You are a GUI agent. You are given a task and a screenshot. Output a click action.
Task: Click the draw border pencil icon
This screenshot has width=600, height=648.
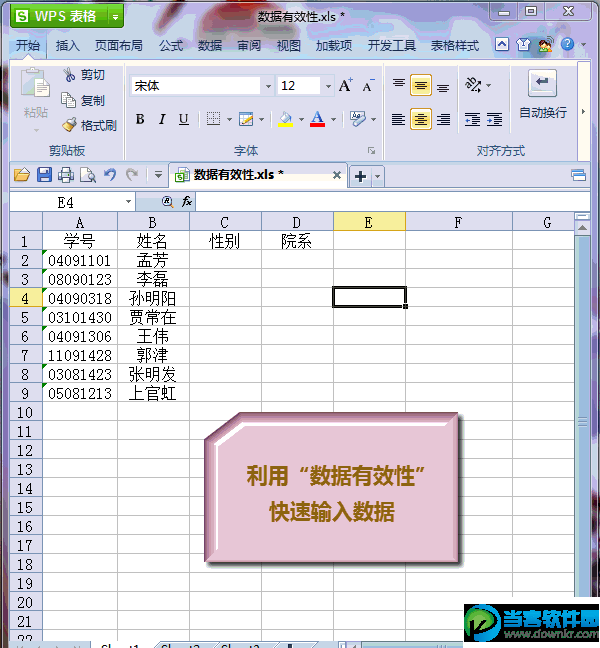coord(246,119)
